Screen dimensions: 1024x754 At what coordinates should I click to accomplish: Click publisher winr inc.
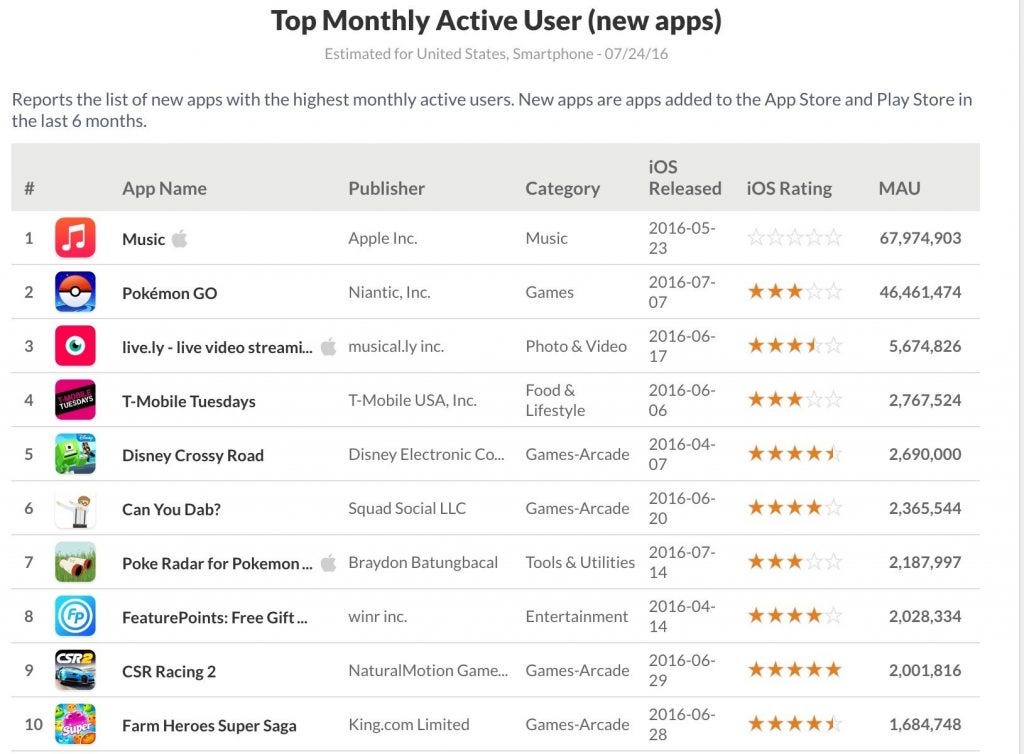tap(377, 616)
